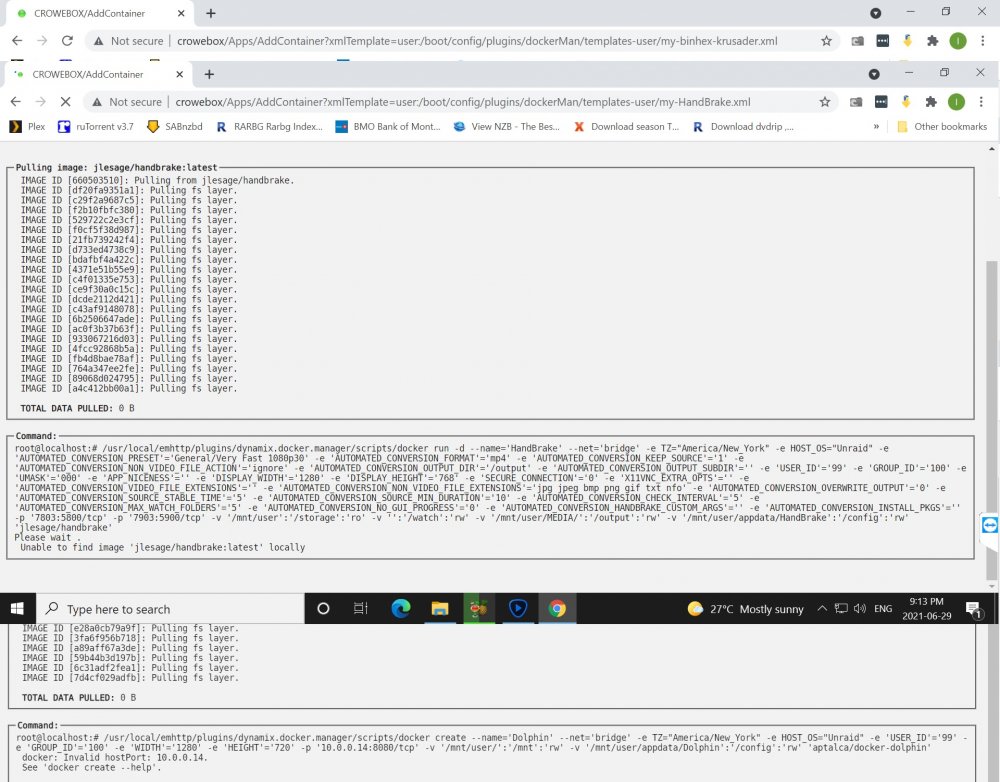Open the blue play-shield taskbar app
Image resolution: width=1000 pixels, height=782 pixels.
point(518,609)
